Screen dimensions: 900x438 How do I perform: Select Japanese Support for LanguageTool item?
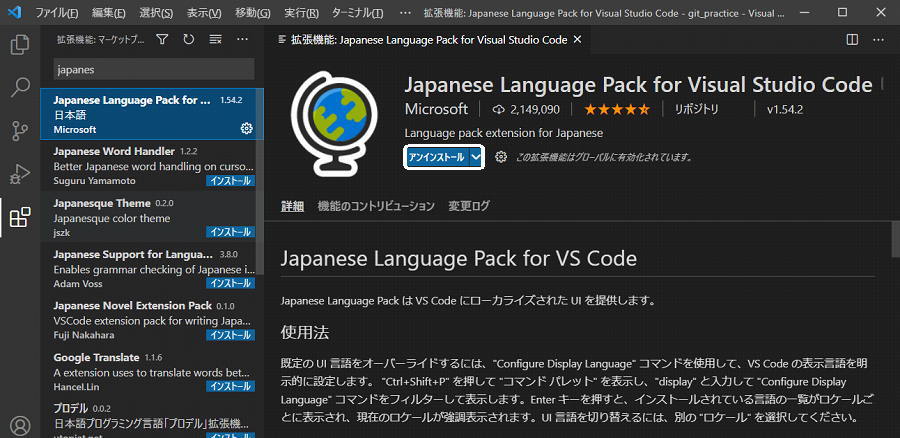tap(148, 268)
